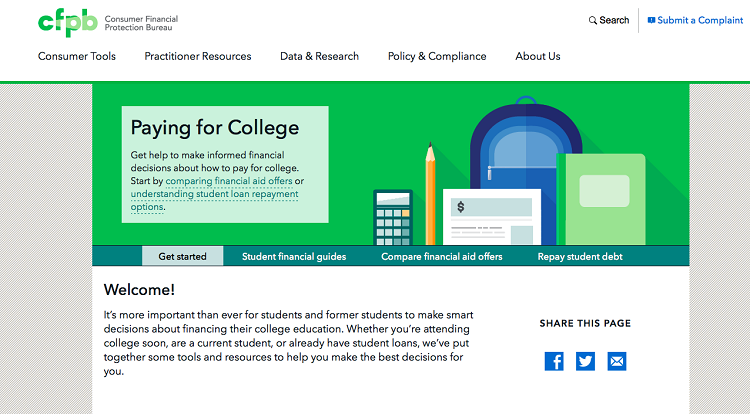The height and width of the screenshot is (414, 750).
Task: Share this page on Twitter
Action: click(585, 361)
